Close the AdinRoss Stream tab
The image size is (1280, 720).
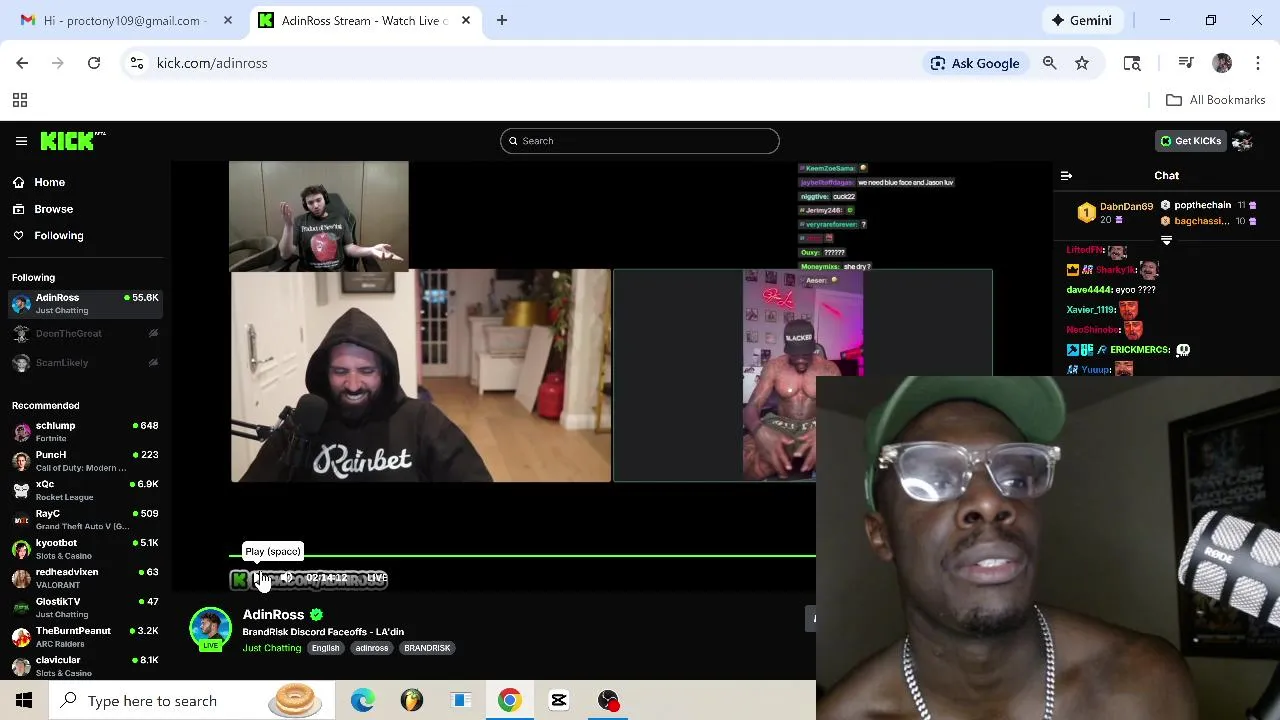coord(466,20)
